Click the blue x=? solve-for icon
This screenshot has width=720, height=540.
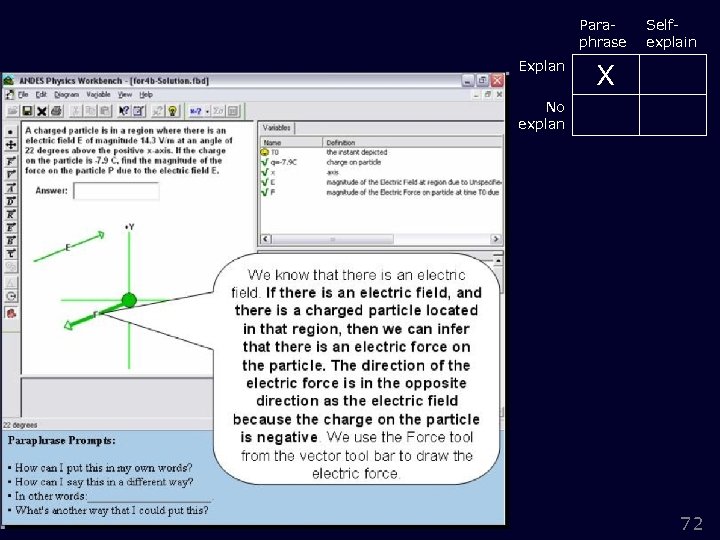pos(196,111)
